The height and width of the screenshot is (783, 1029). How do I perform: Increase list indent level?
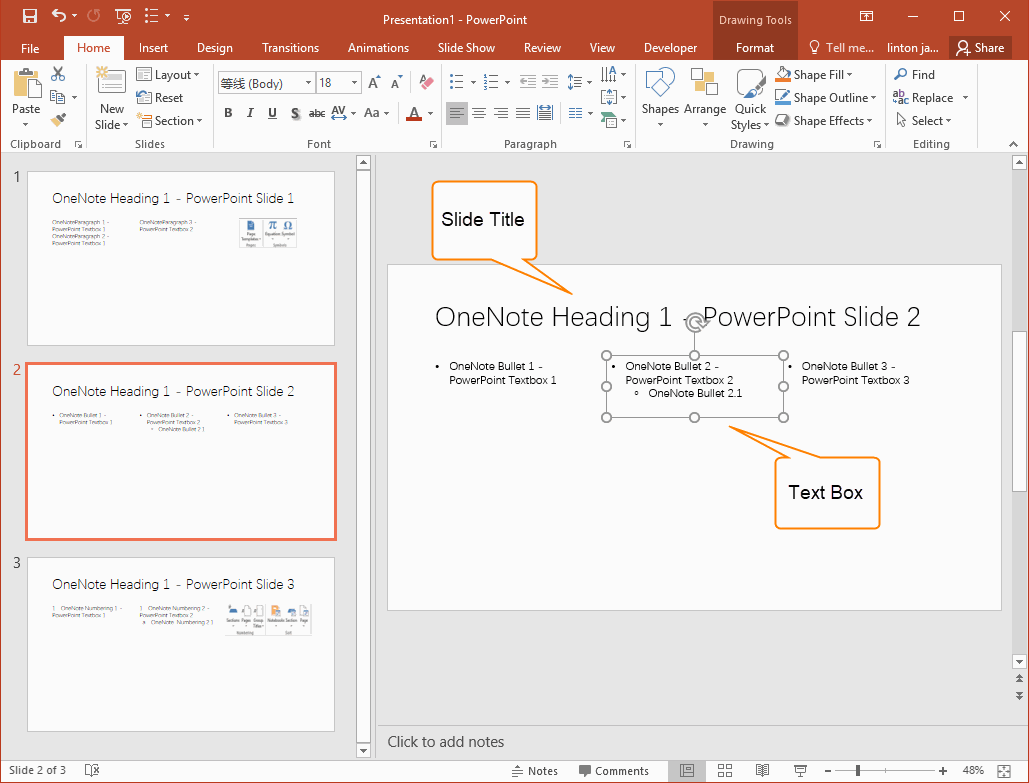(550, 82)
